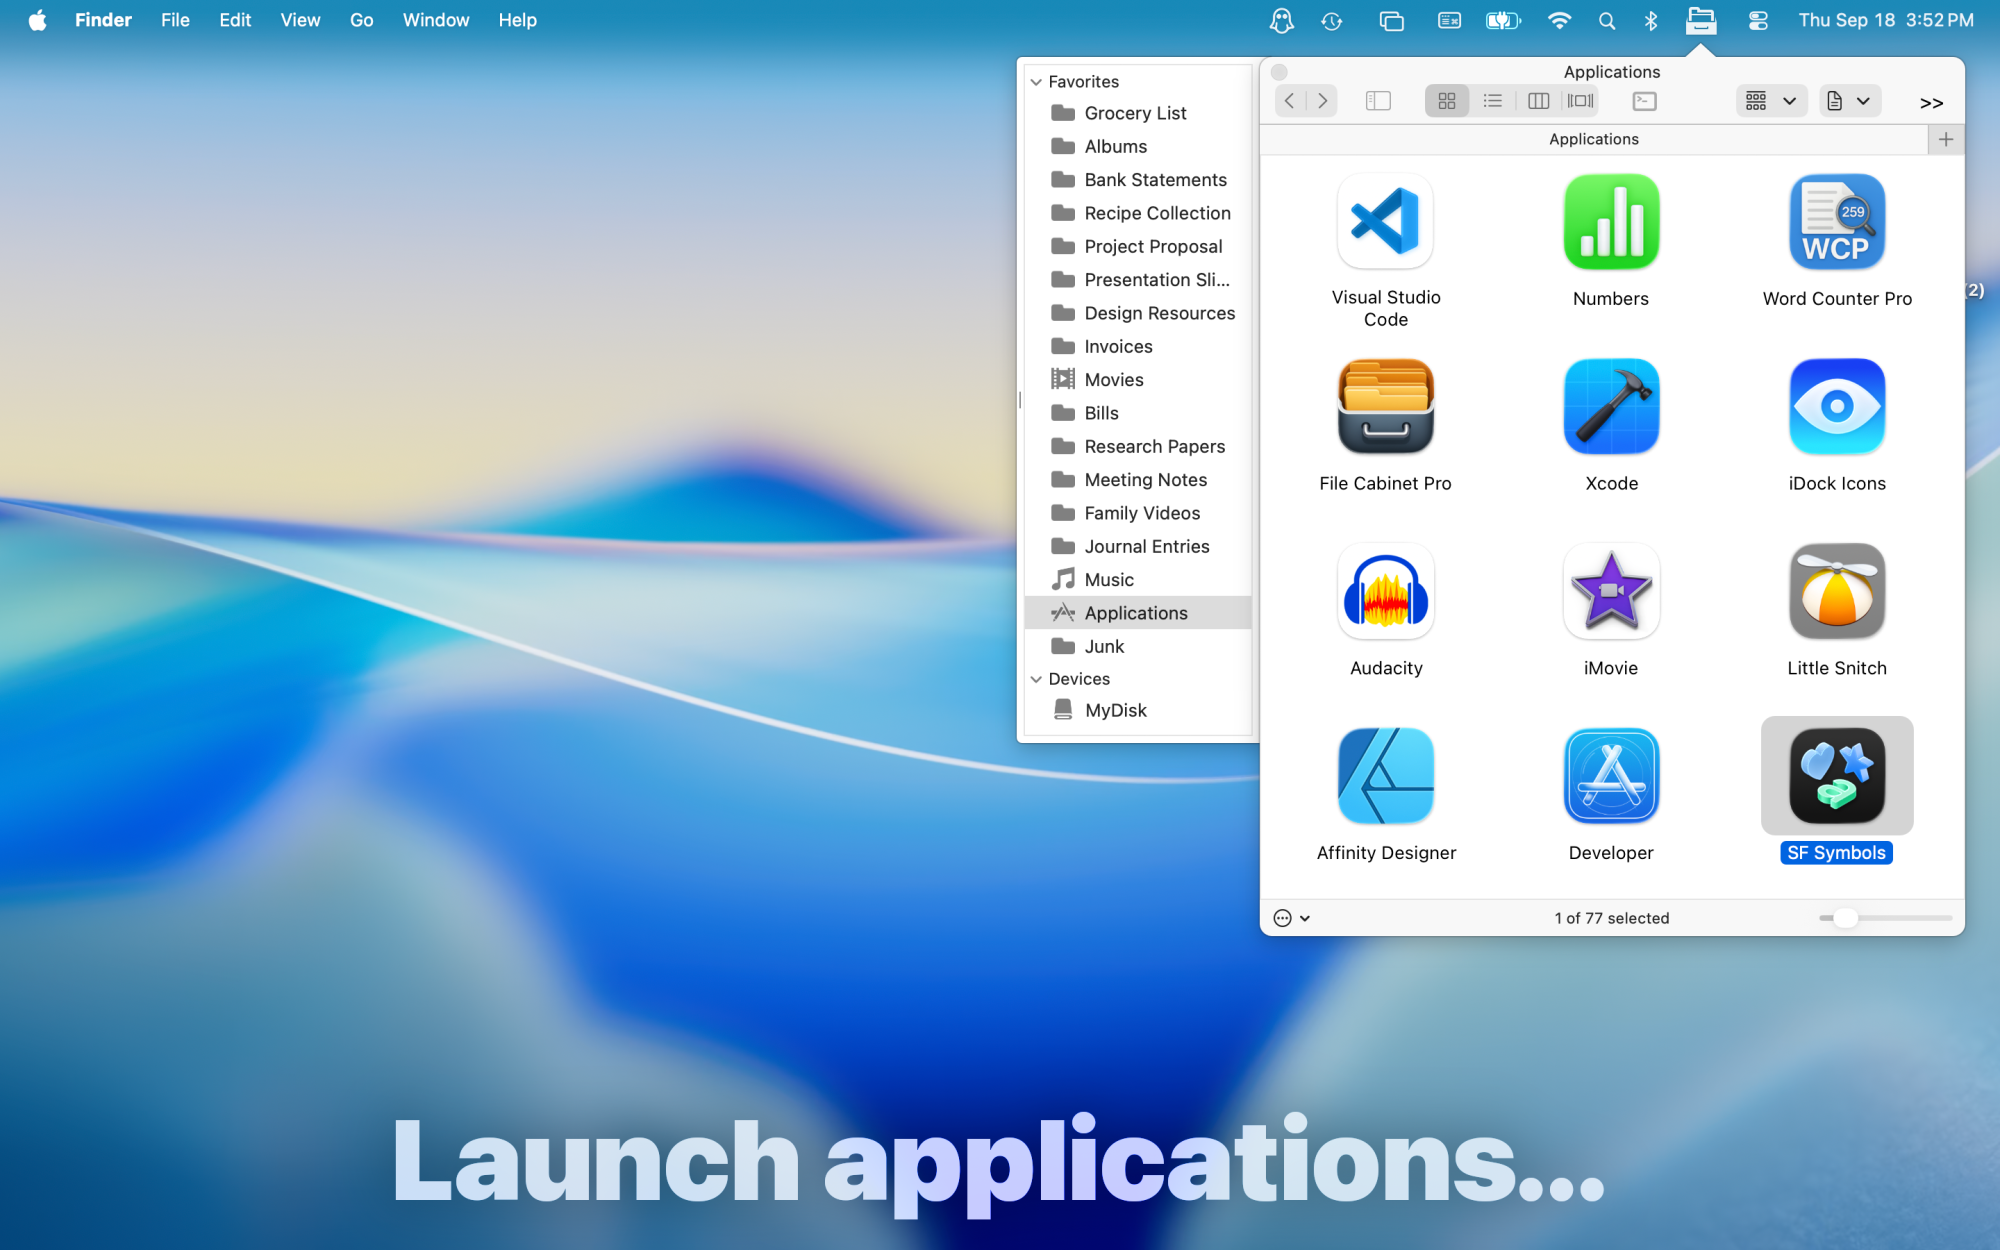Switch to list view in toolbar

(x=1492, y=101)
